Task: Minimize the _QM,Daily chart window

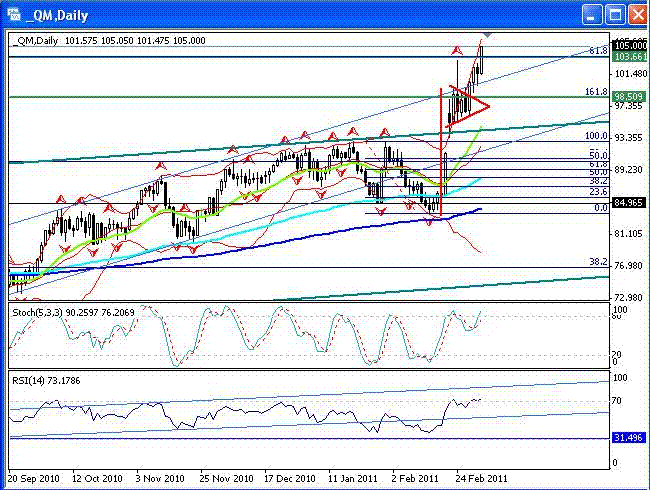Action: tap(592, 16)
